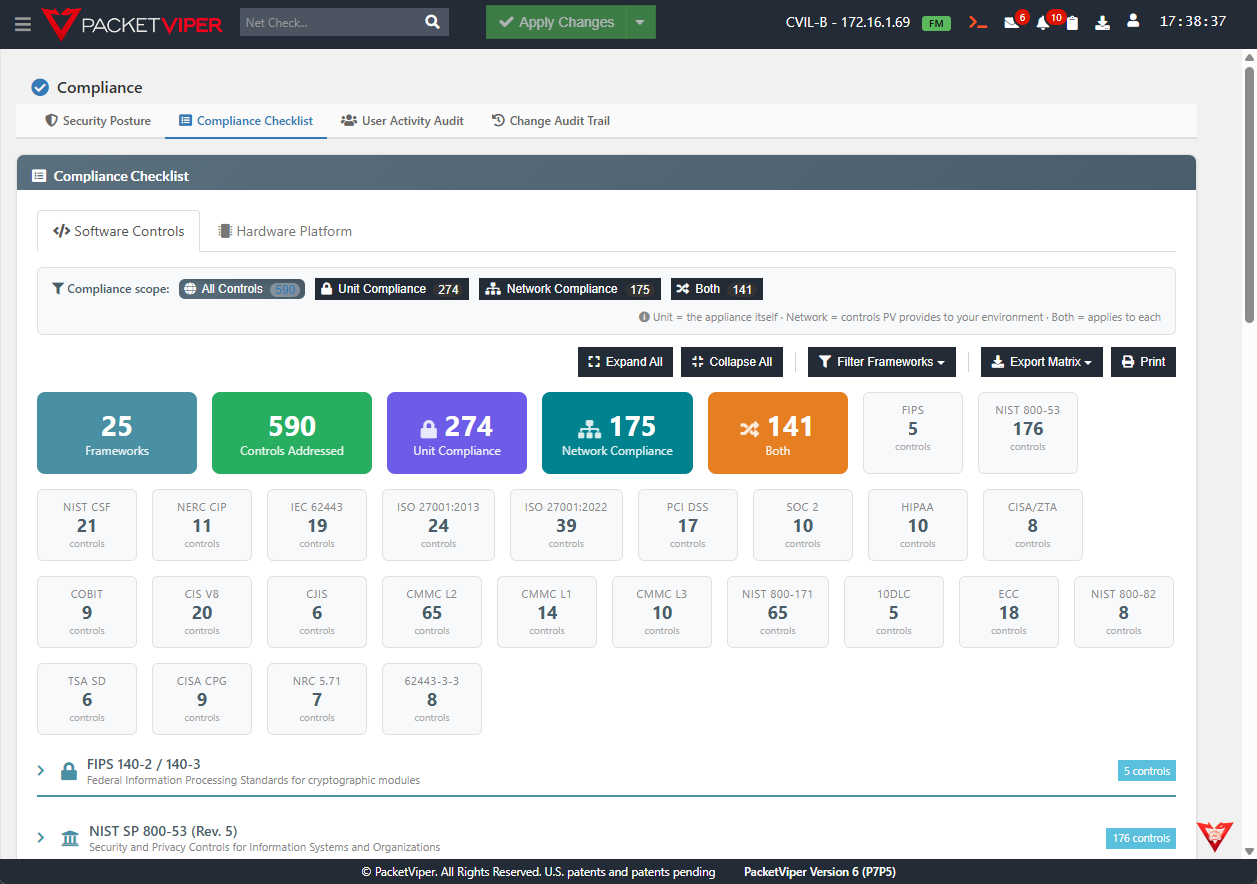1257x884 pixels.
Task: Click the PacketViper logo
Action: point(131,23)
